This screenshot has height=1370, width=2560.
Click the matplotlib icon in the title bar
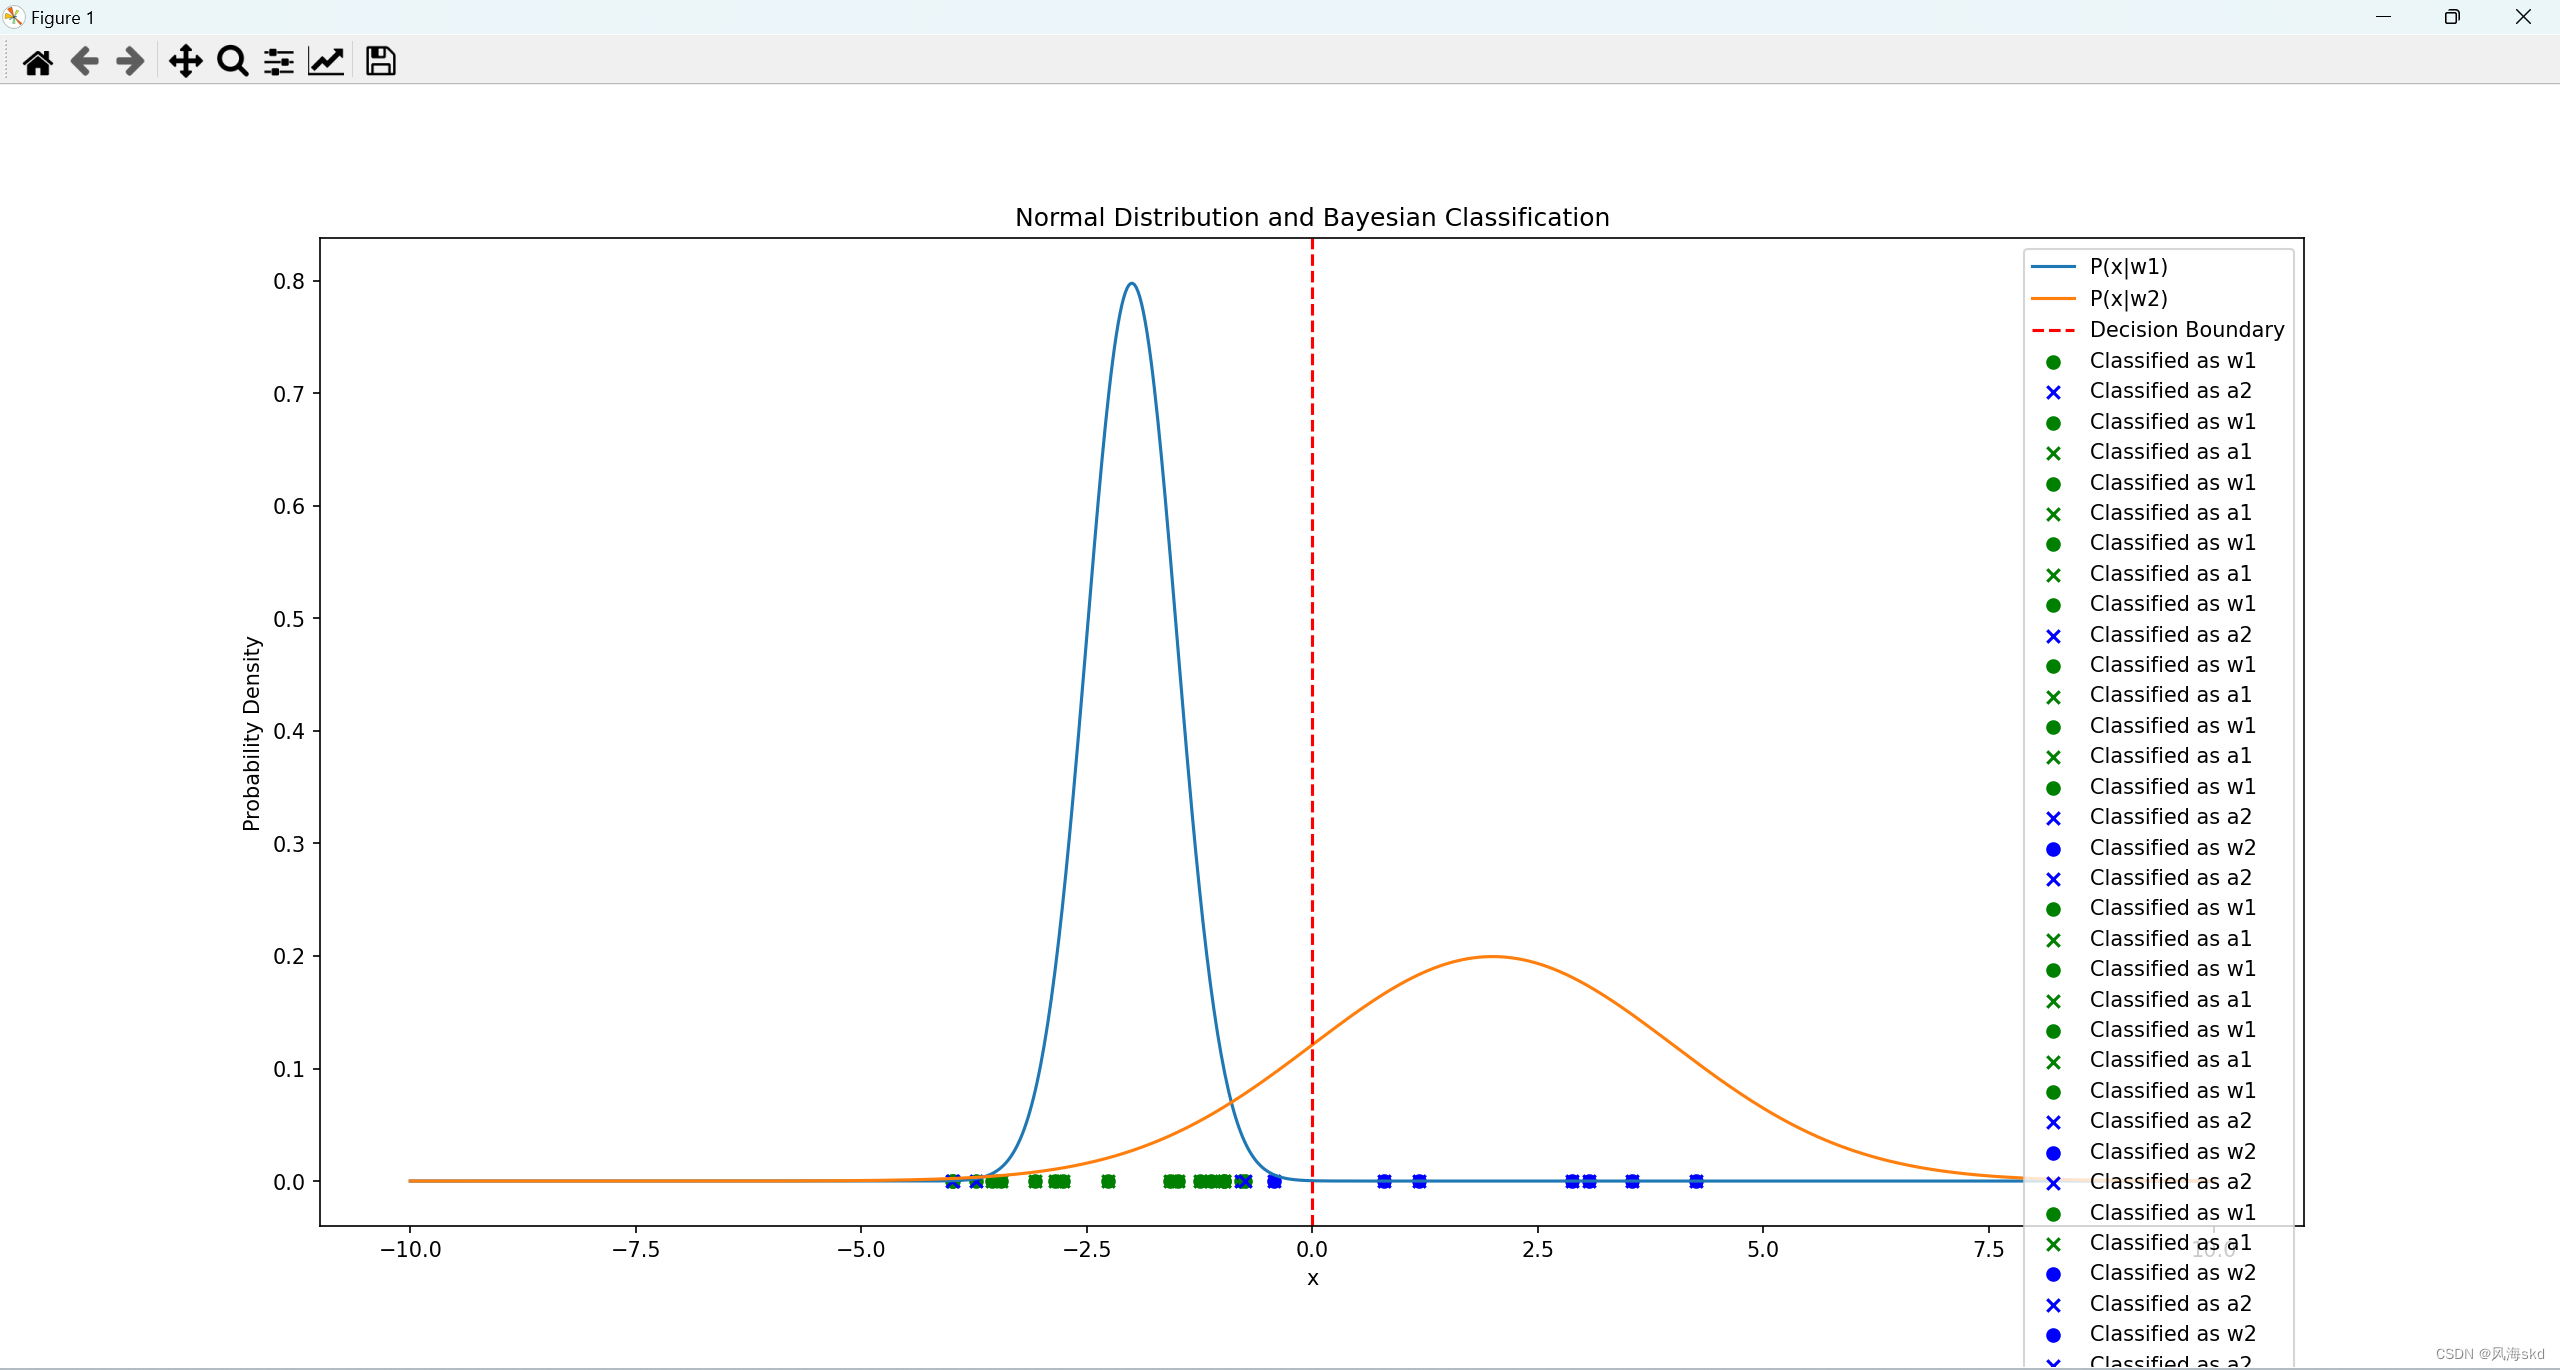(14, 17)
